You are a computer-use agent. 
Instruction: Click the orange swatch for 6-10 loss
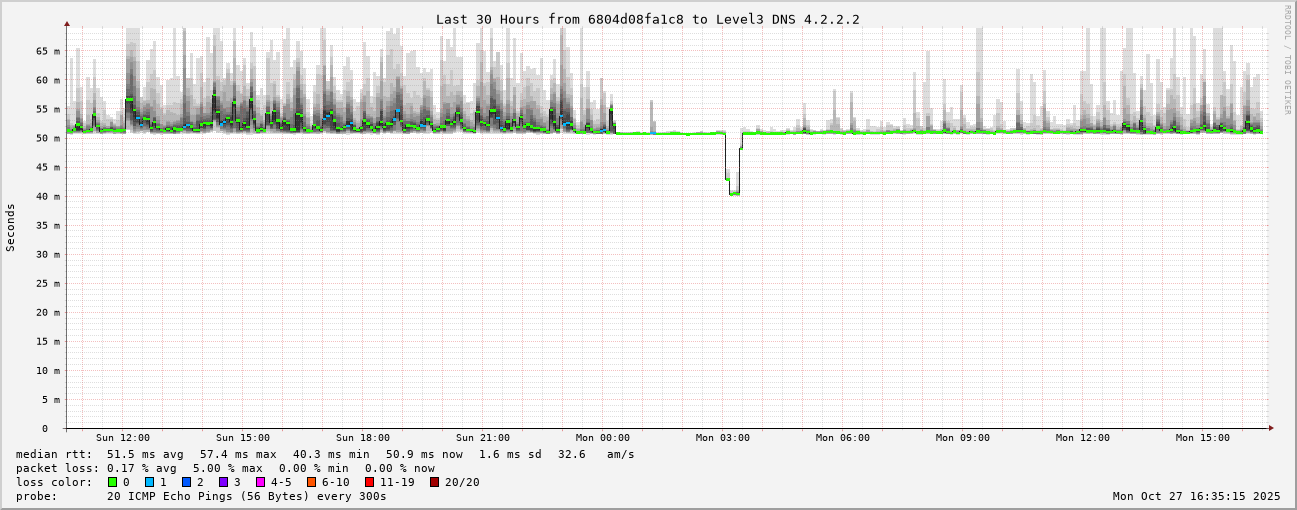[x=311, y=482]
